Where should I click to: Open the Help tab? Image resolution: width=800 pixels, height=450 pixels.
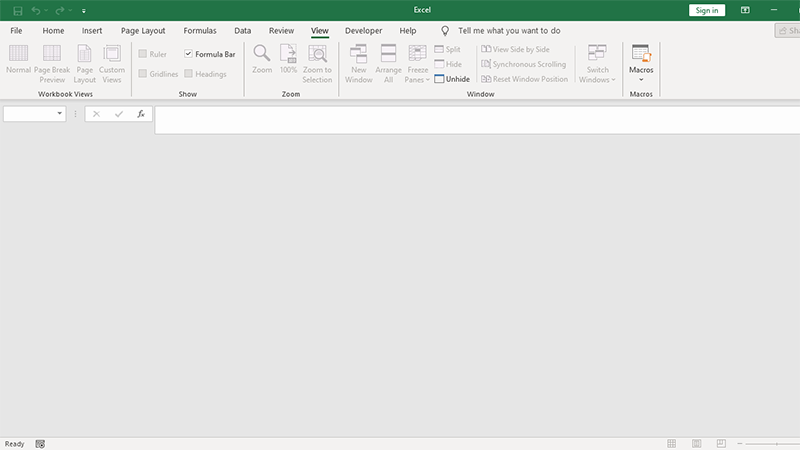pyautogui.click(x=408, y=31)
